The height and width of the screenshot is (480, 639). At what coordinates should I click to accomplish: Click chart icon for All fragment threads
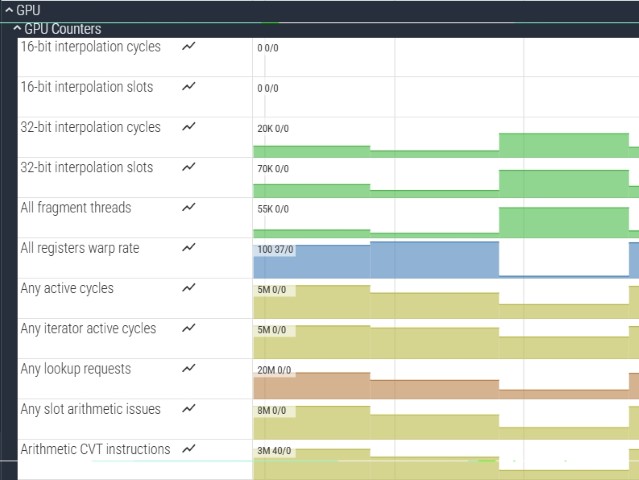pos(189,208)
